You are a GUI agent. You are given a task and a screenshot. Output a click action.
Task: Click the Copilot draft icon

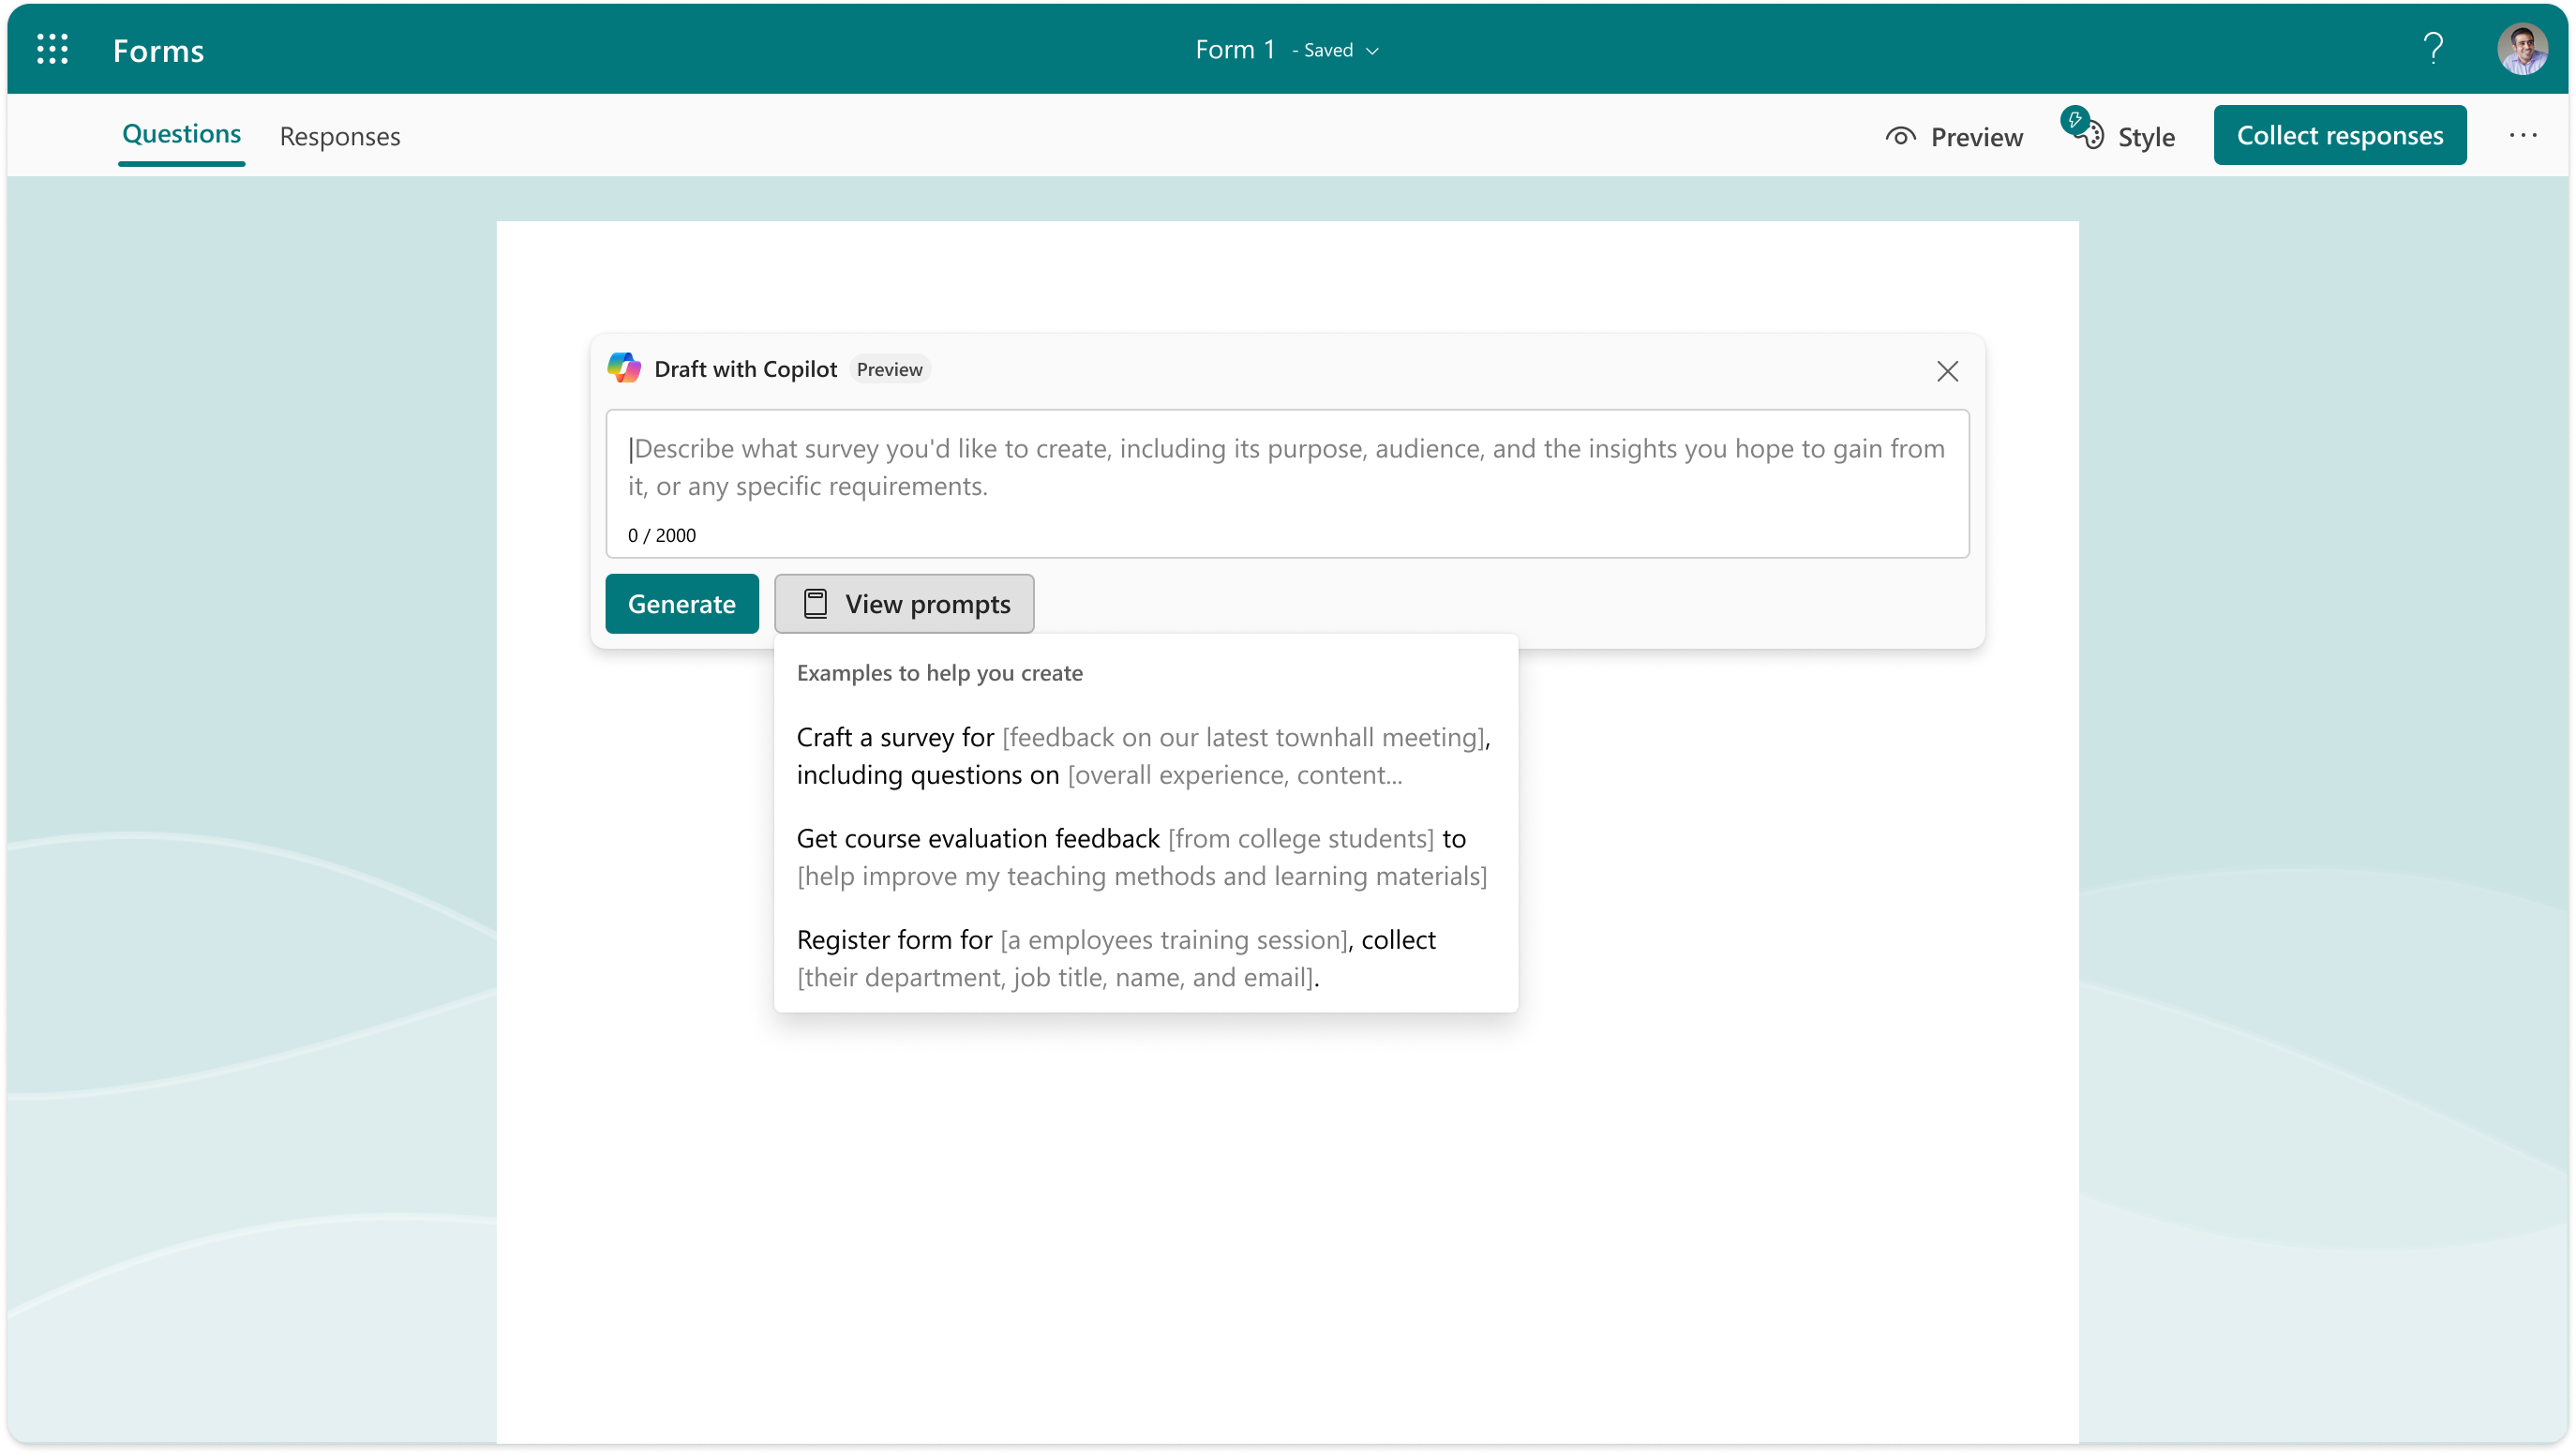point(628,368)
